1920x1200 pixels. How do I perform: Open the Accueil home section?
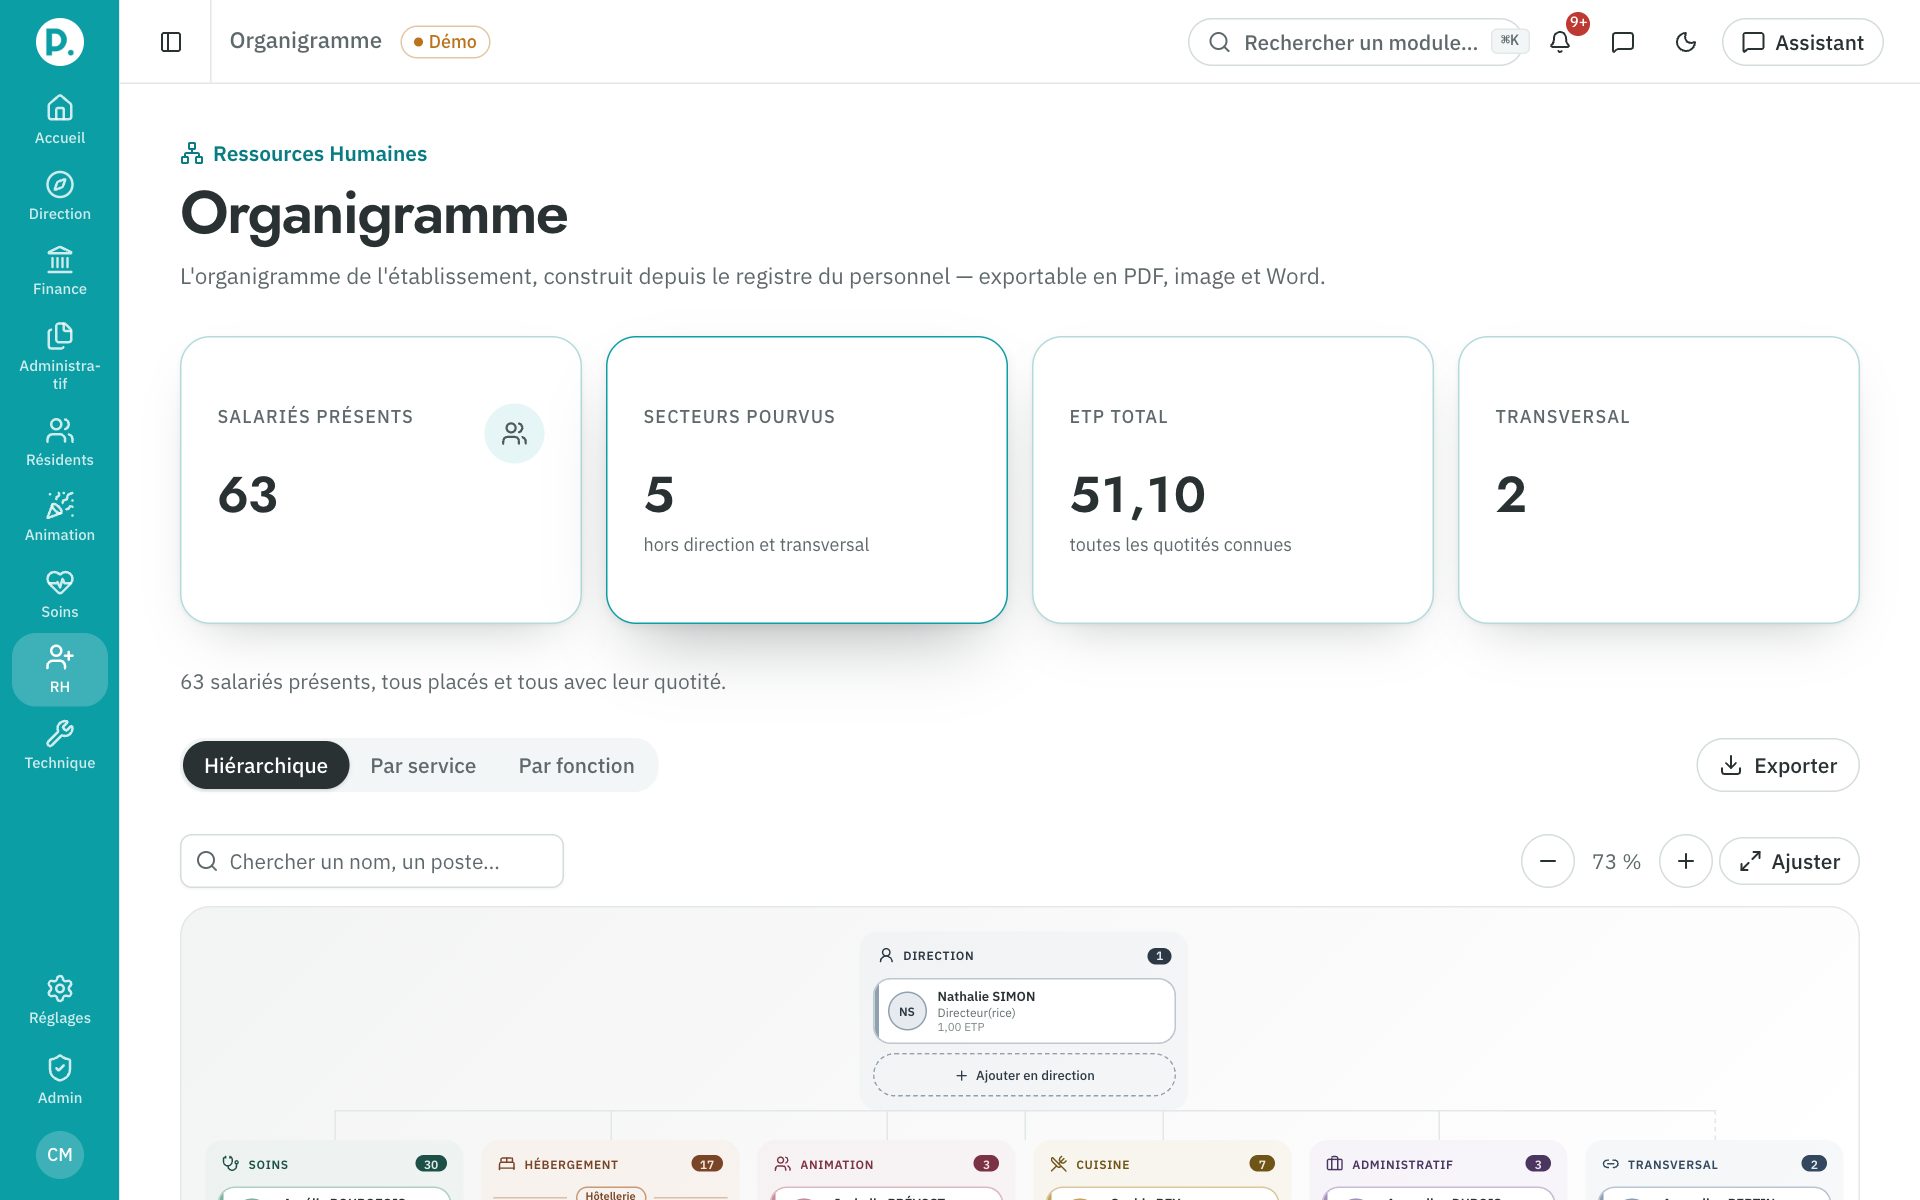click(60, 119)
